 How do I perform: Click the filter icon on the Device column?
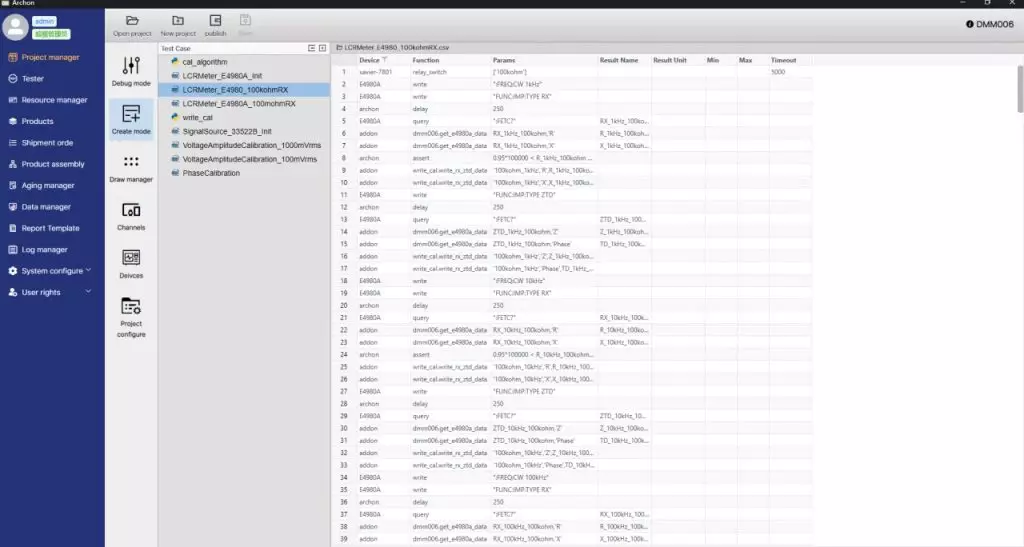[x=384, y=60]
